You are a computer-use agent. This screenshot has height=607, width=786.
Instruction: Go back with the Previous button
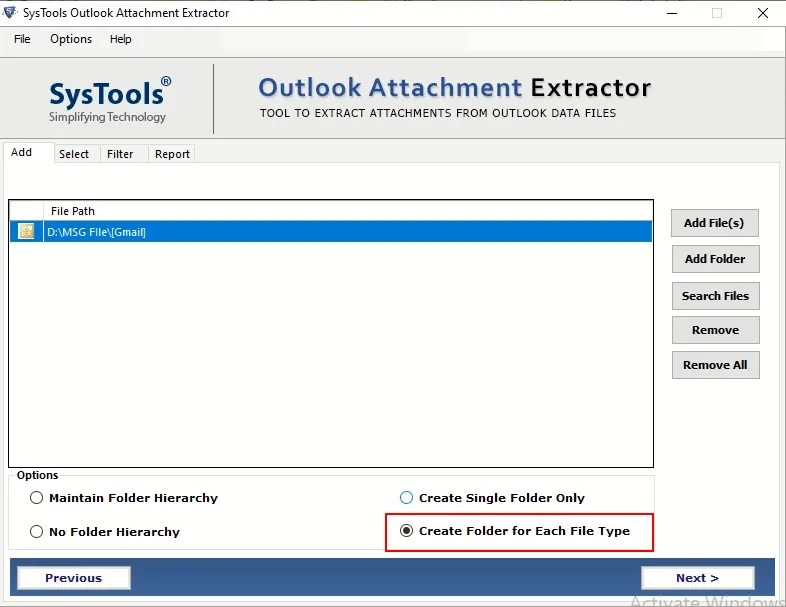(x=74, y=578)
